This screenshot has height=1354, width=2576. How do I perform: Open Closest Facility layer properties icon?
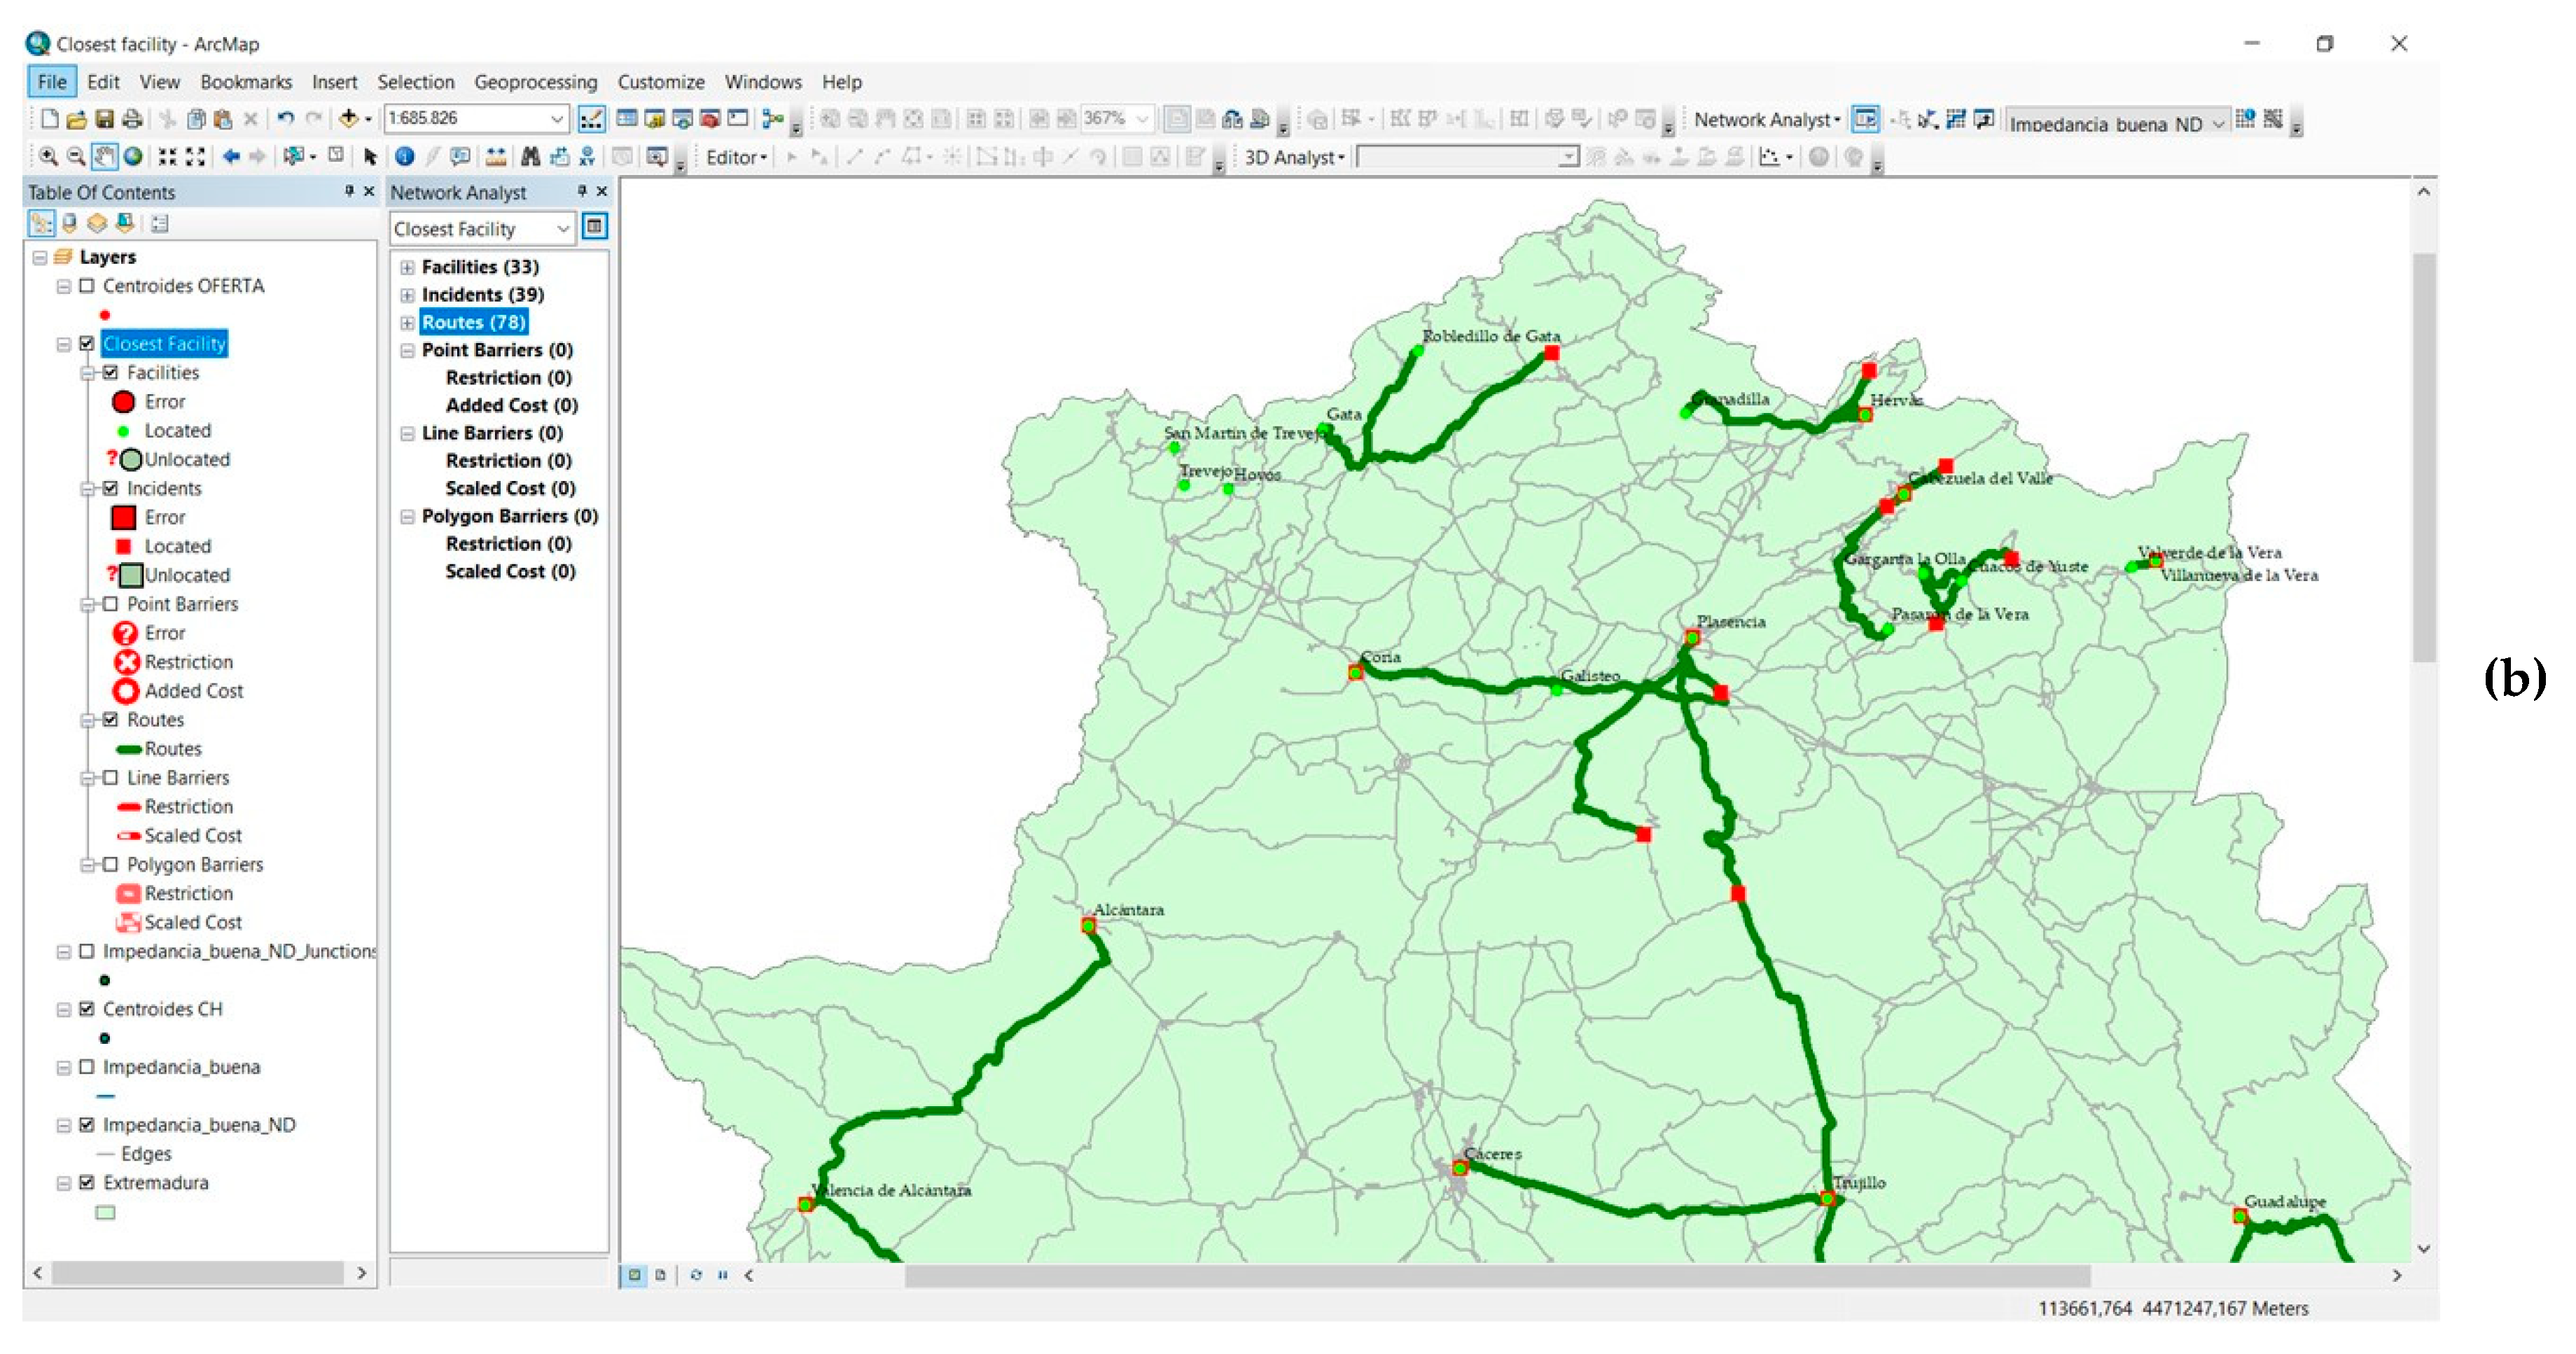(x=595, y=228)
